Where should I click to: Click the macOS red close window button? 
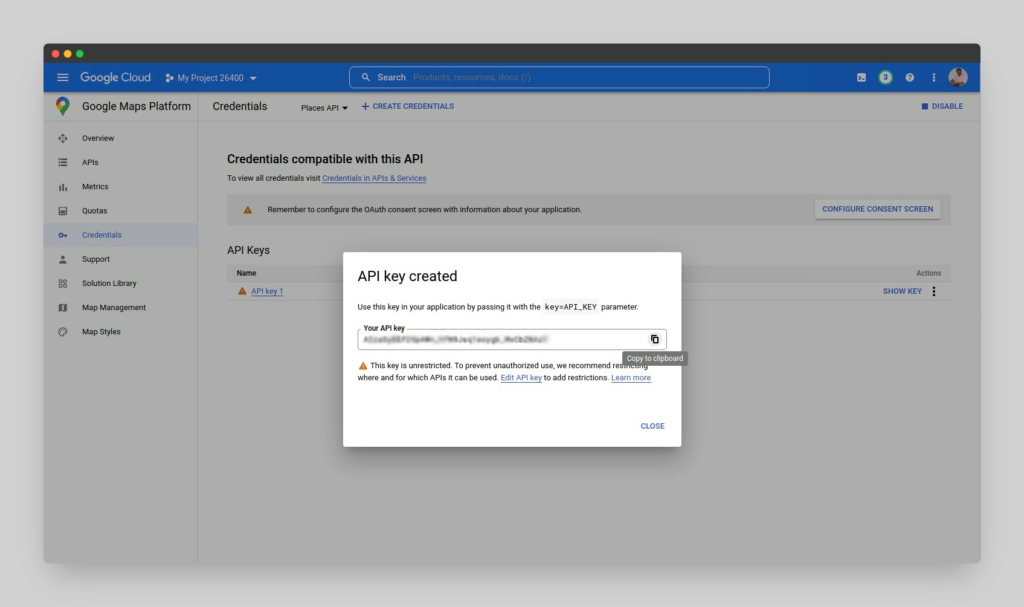coord(56,54)
